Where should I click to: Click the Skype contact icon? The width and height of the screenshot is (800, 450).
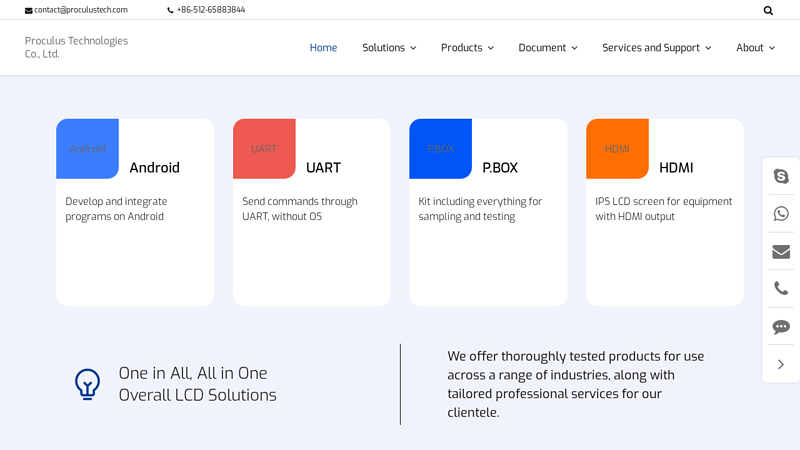(781, 176)
